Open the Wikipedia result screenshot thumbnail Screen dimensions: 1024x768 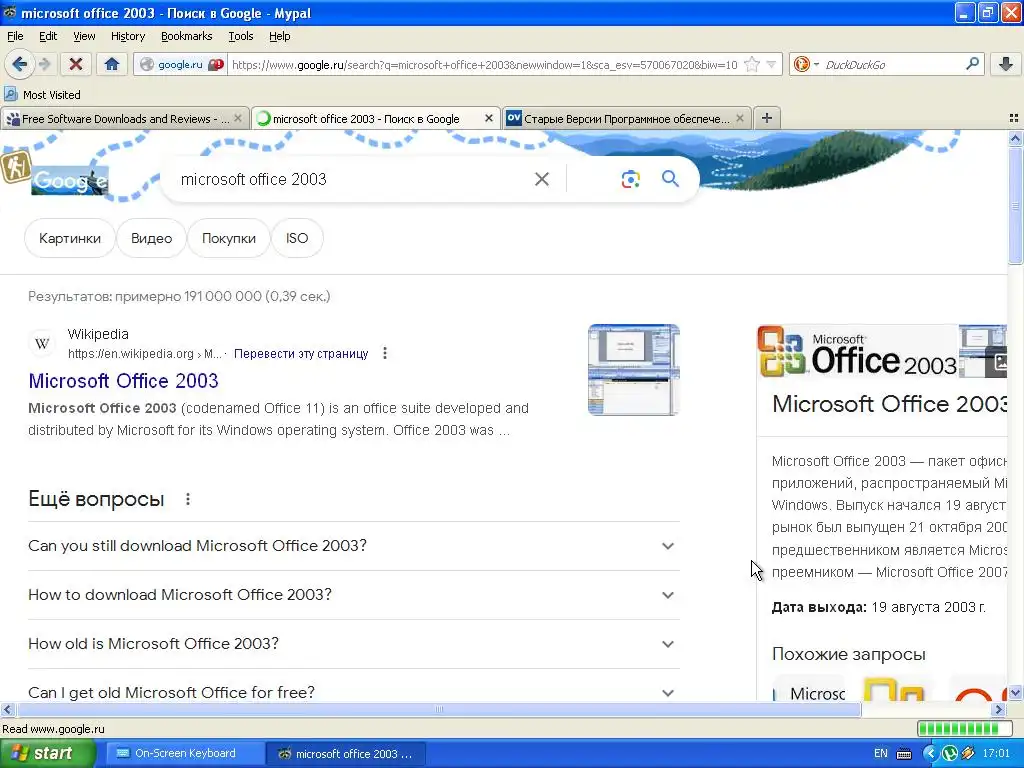[x=633, y=370]
